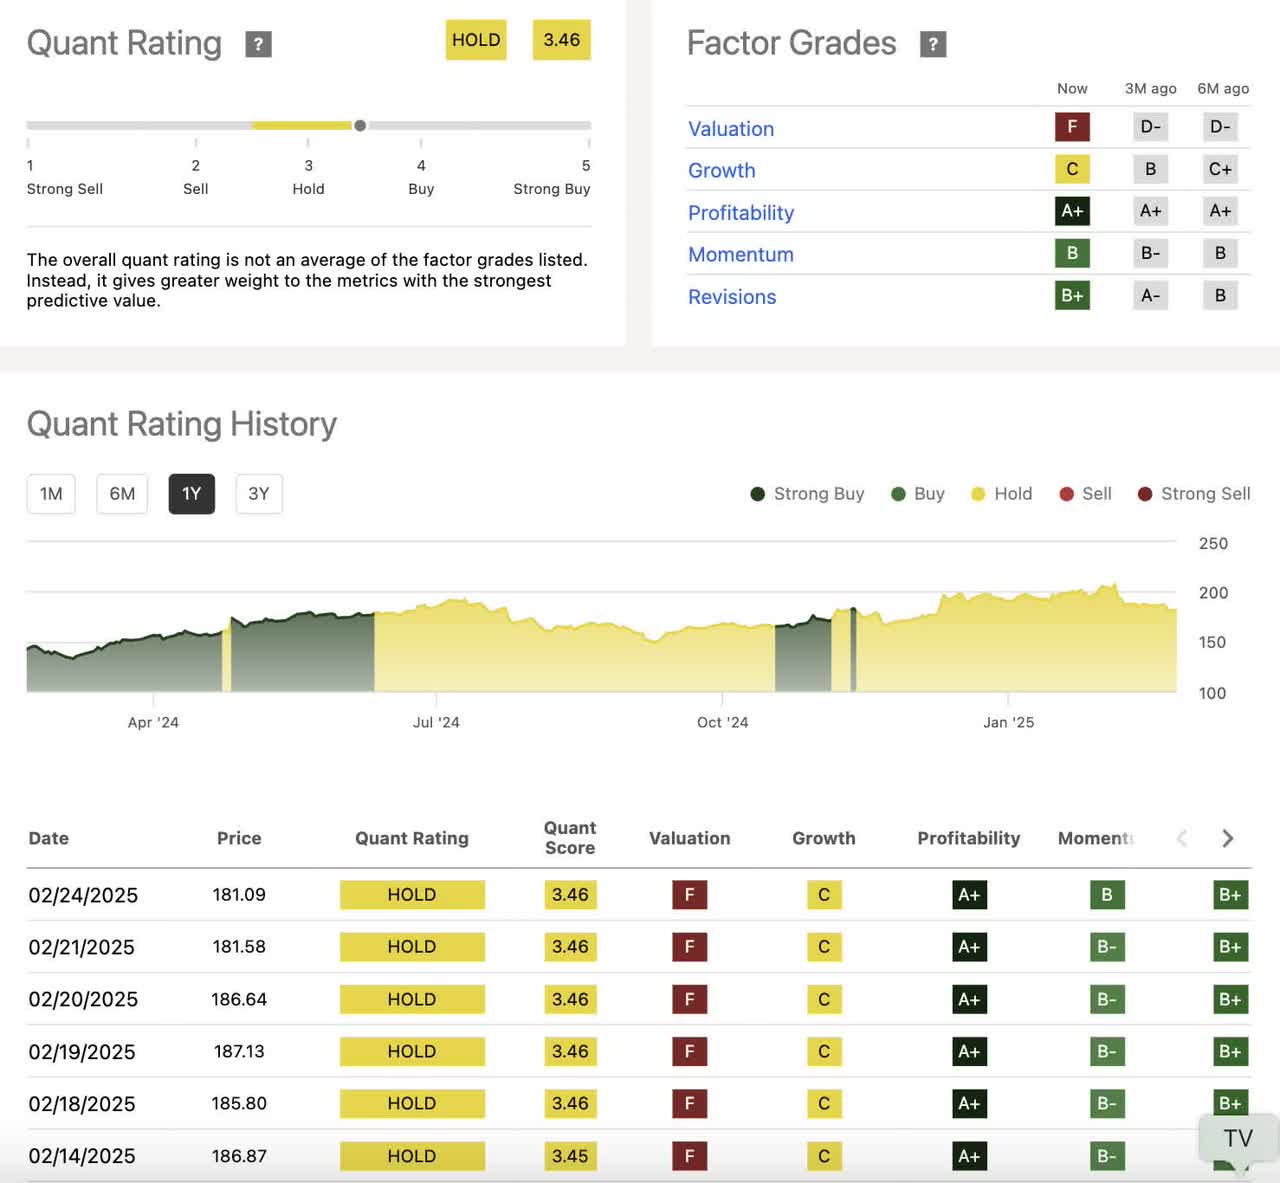Click the Growth column header in table

pos(824,838)
